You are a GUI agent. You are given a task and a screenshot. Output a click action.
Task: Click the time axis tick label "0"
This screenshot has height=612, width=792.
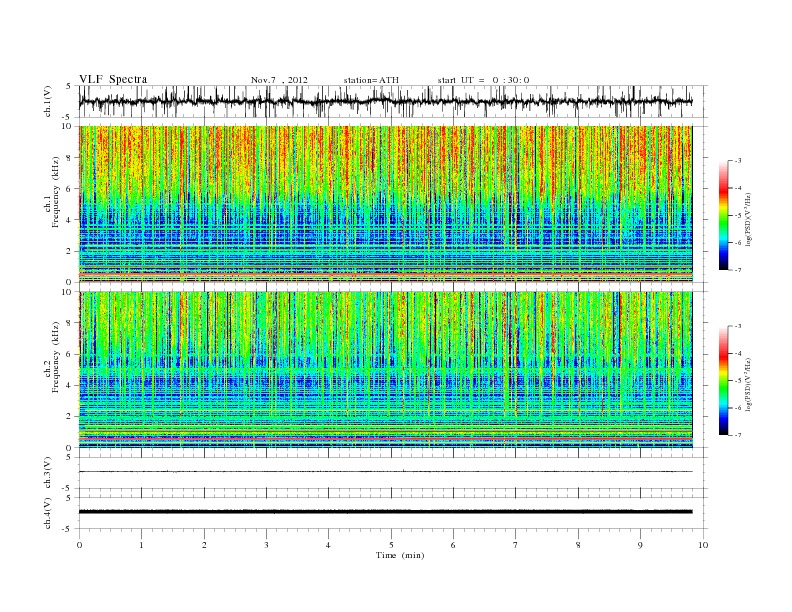[x=79, y=545]
